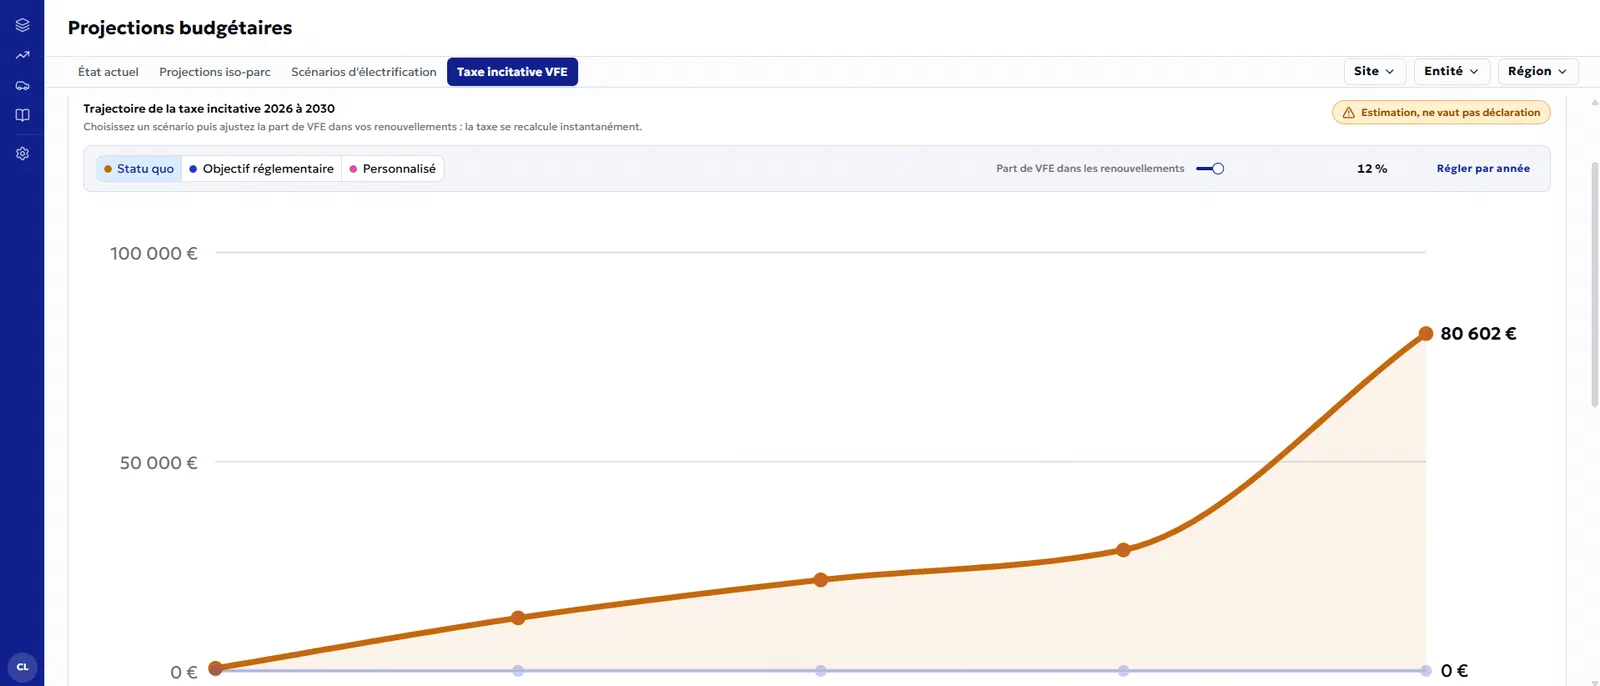Click the 12 % value
This screenshot has width=1600, height=686.
coord(1372,169)
